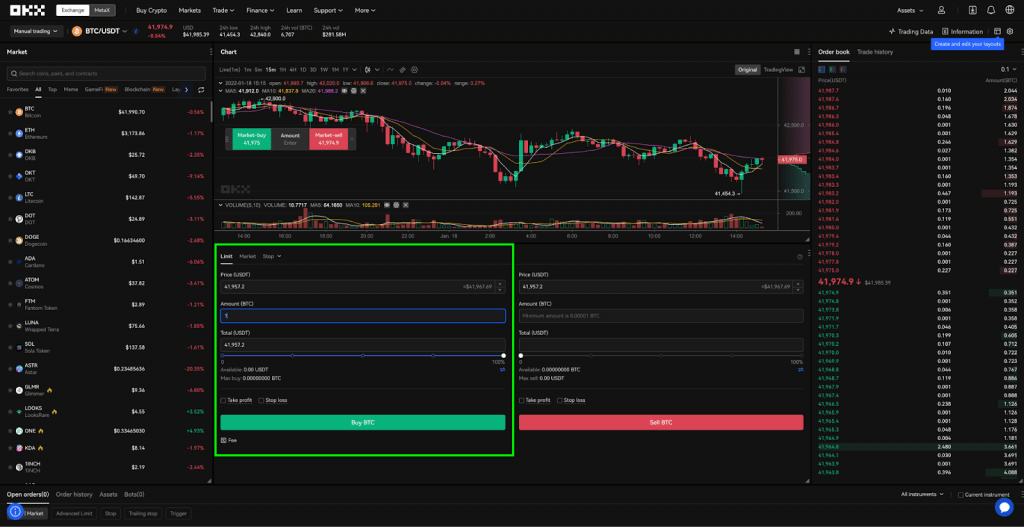Switch to the Trade history tab
The height and width of the screenshot is (527, 1024).
tap(875, 51)
